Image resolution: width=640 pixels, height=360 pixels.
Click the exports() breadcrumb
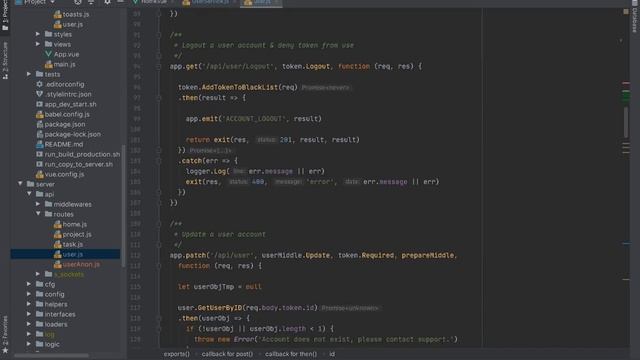point(177,354)
